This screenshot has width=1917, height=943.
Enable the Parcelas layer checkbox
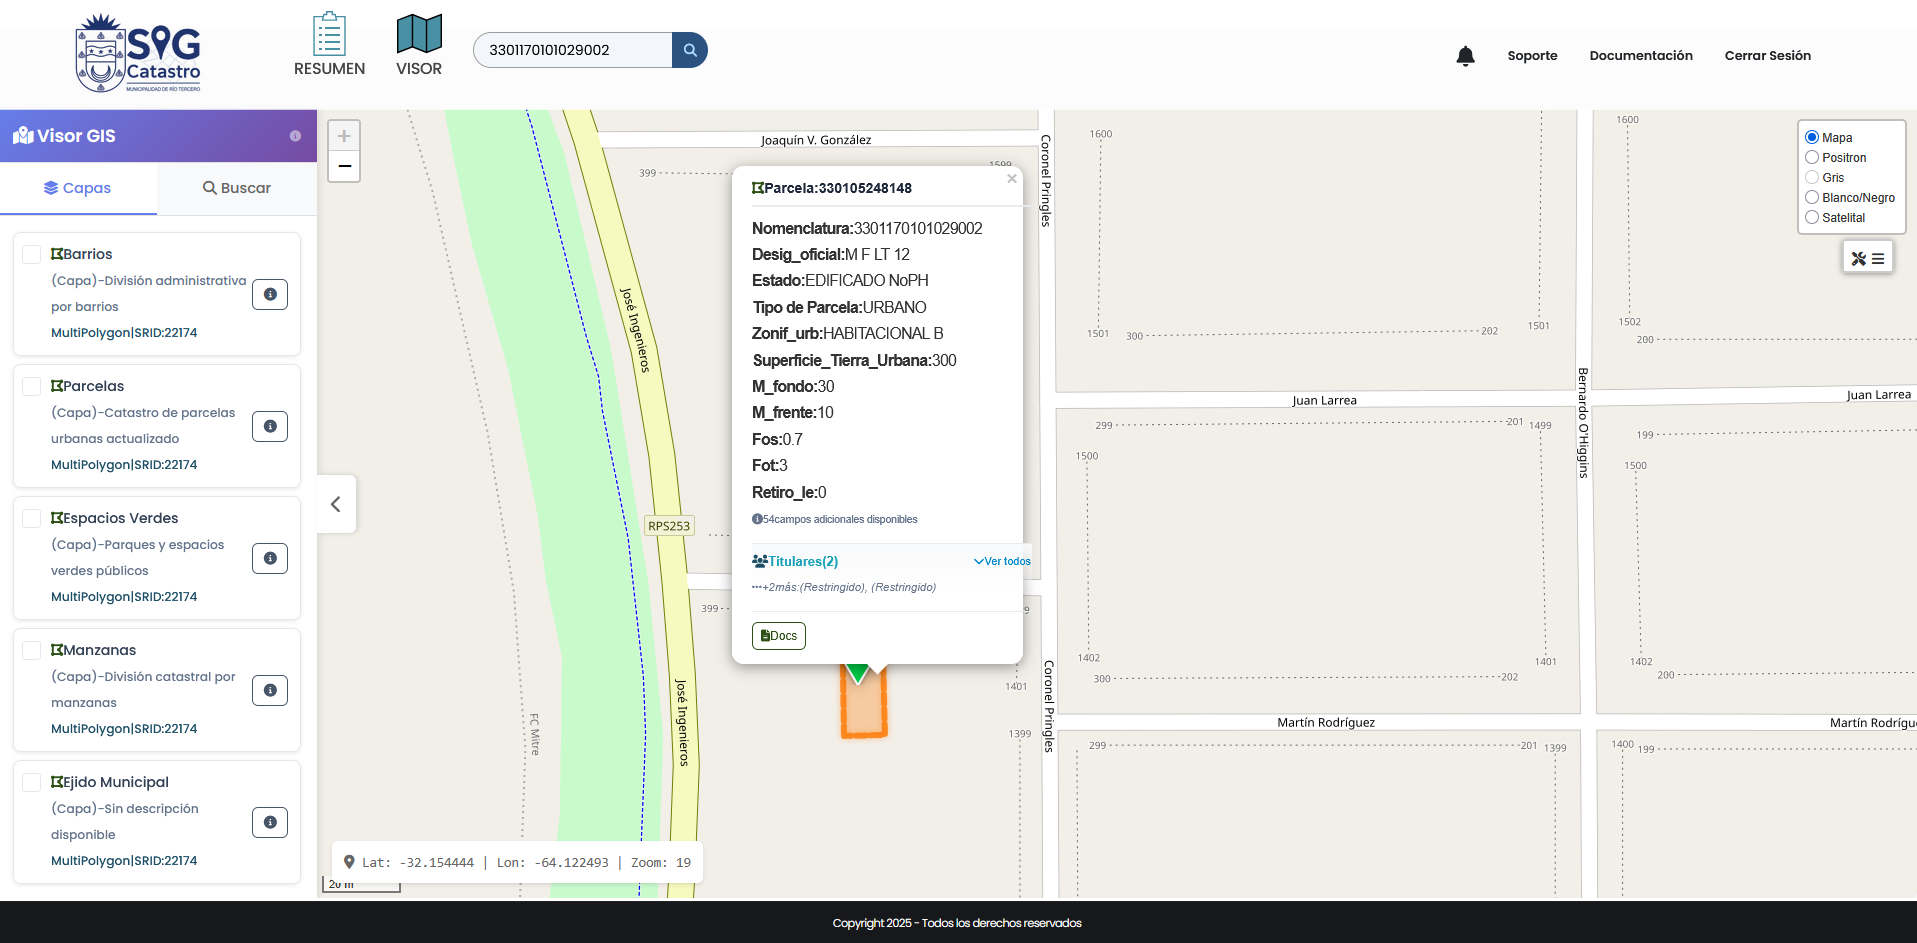pyautogui.click(x=32, y=386)
